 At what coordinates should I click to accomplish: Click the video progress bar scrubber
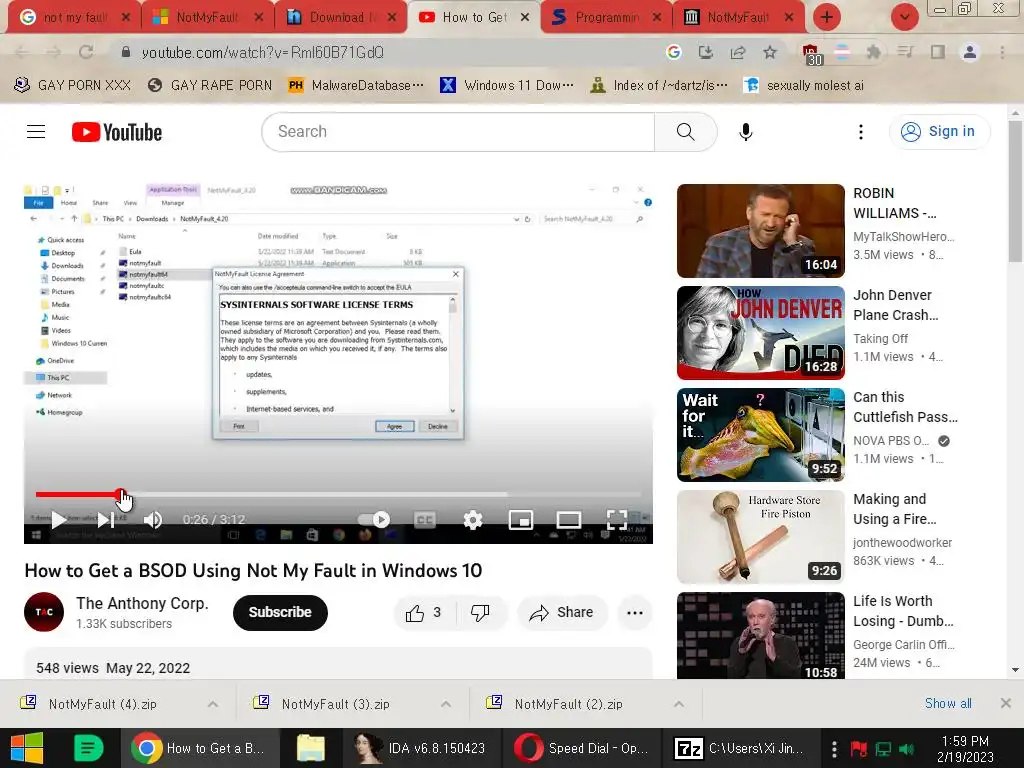coord(121,494)
